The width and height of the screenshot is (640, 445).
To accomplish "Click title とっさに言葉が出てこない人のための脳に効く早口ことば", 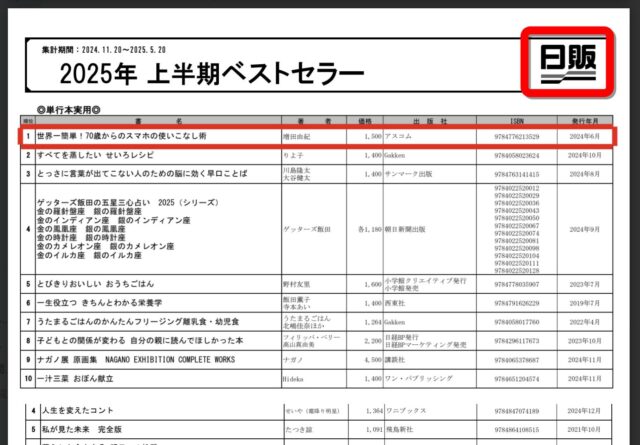I will pyautogui.click(x=142, y=174).
